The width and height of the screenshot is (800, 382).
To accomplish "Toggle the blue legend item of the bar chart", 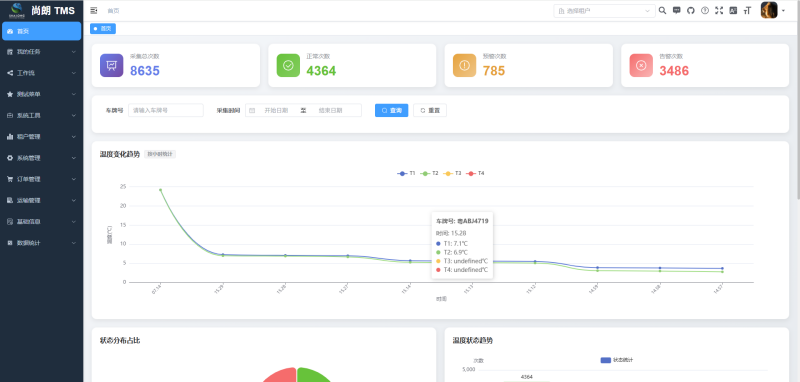I will [617, 360].
